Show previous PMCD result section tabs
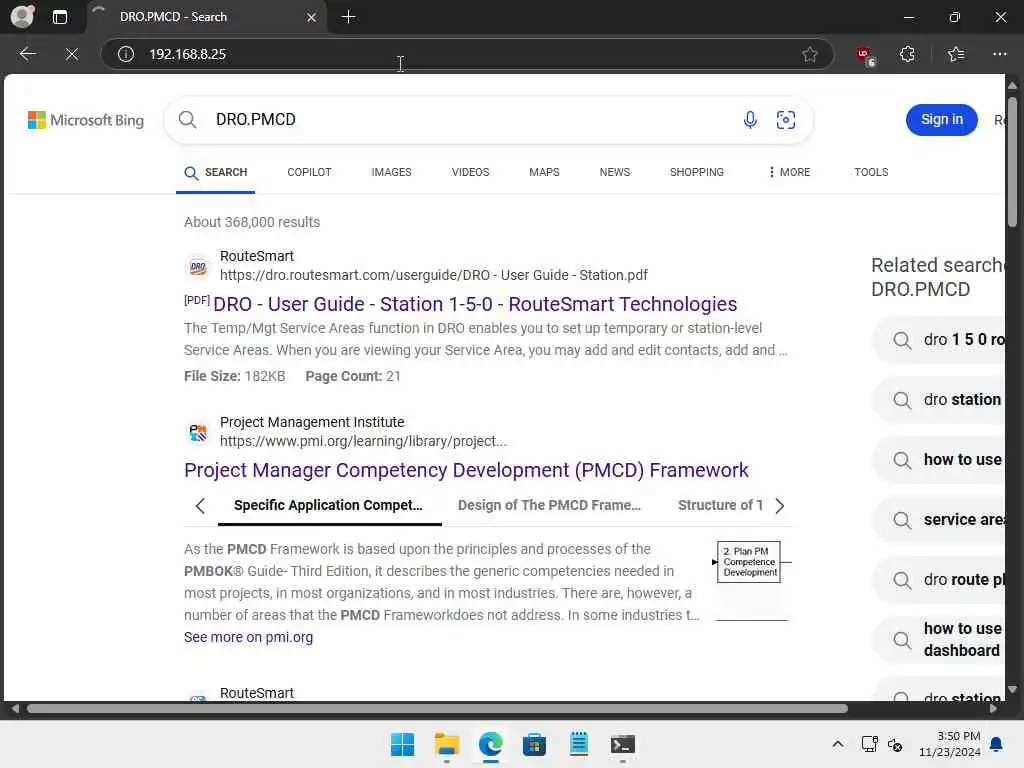The image size is (1024, 768). pyautogui.click(x=200, y=505)
